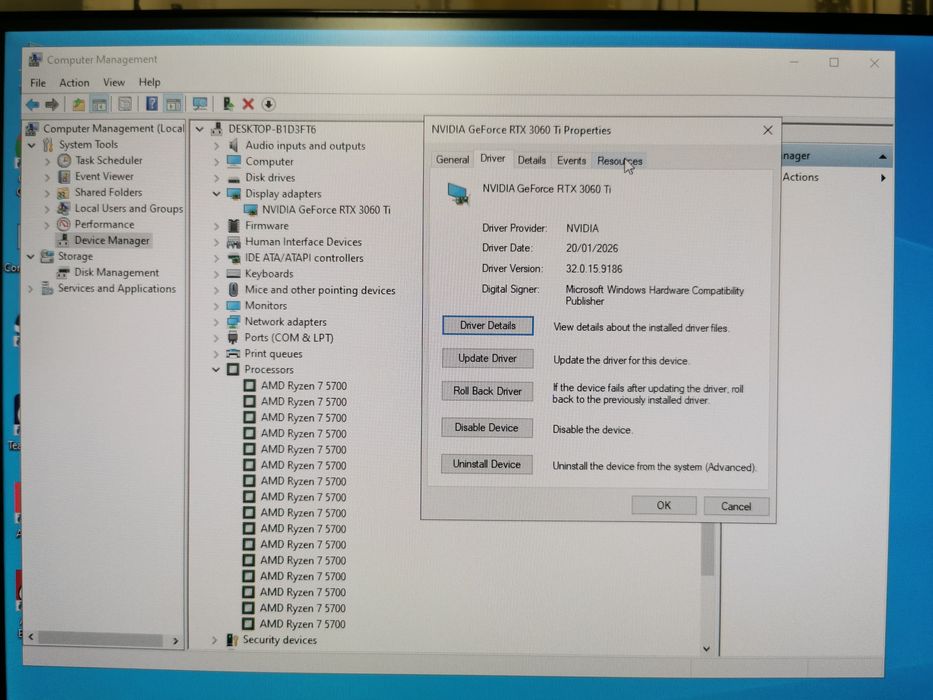This screenshot has height=700, width=933.
Task: Expand Services and Applications node
Action: tap(30, 289)
